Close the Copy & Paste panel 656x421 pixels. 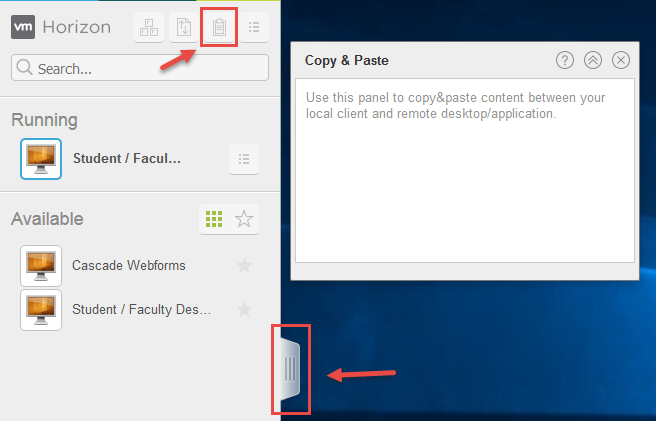pos(621,60)
